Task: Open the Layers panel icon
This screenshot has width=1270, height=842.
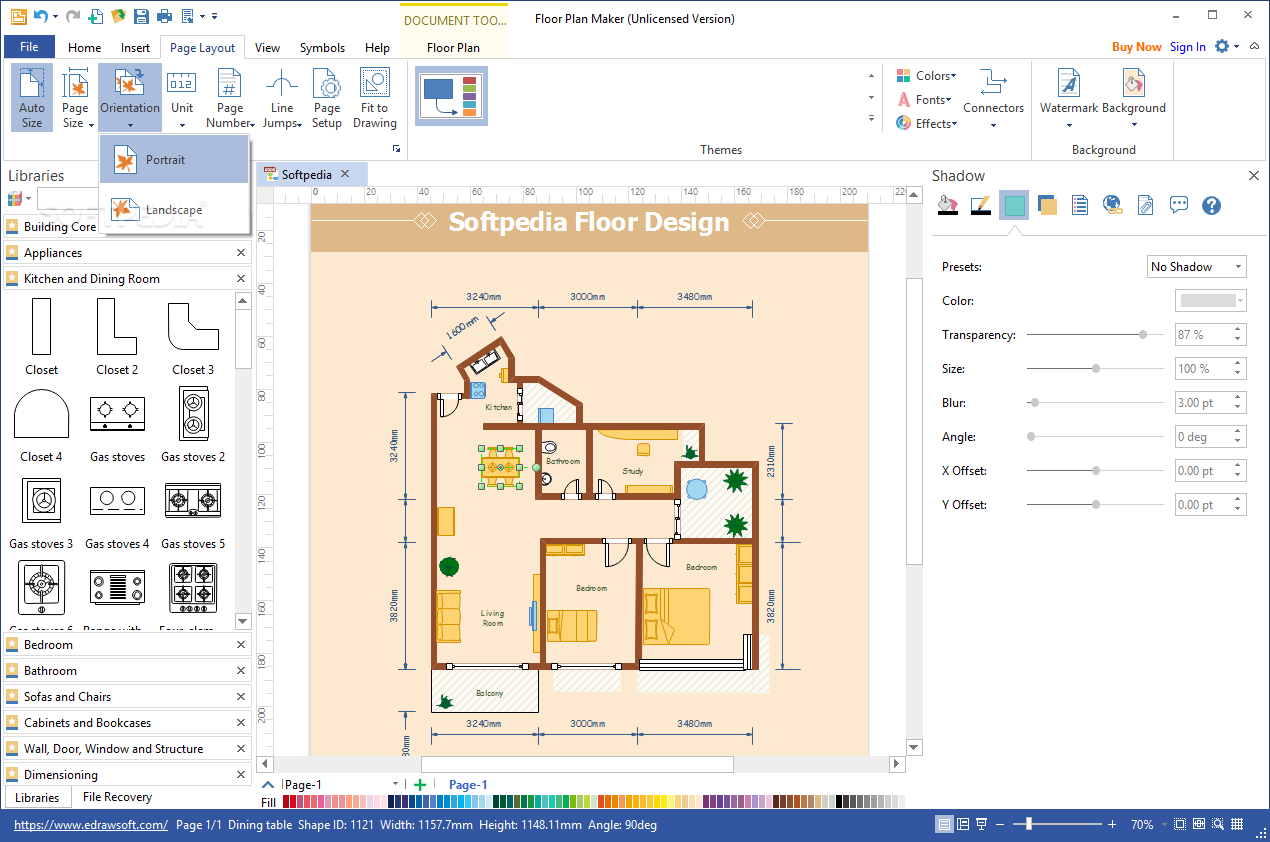Action: coord(1047,205)
